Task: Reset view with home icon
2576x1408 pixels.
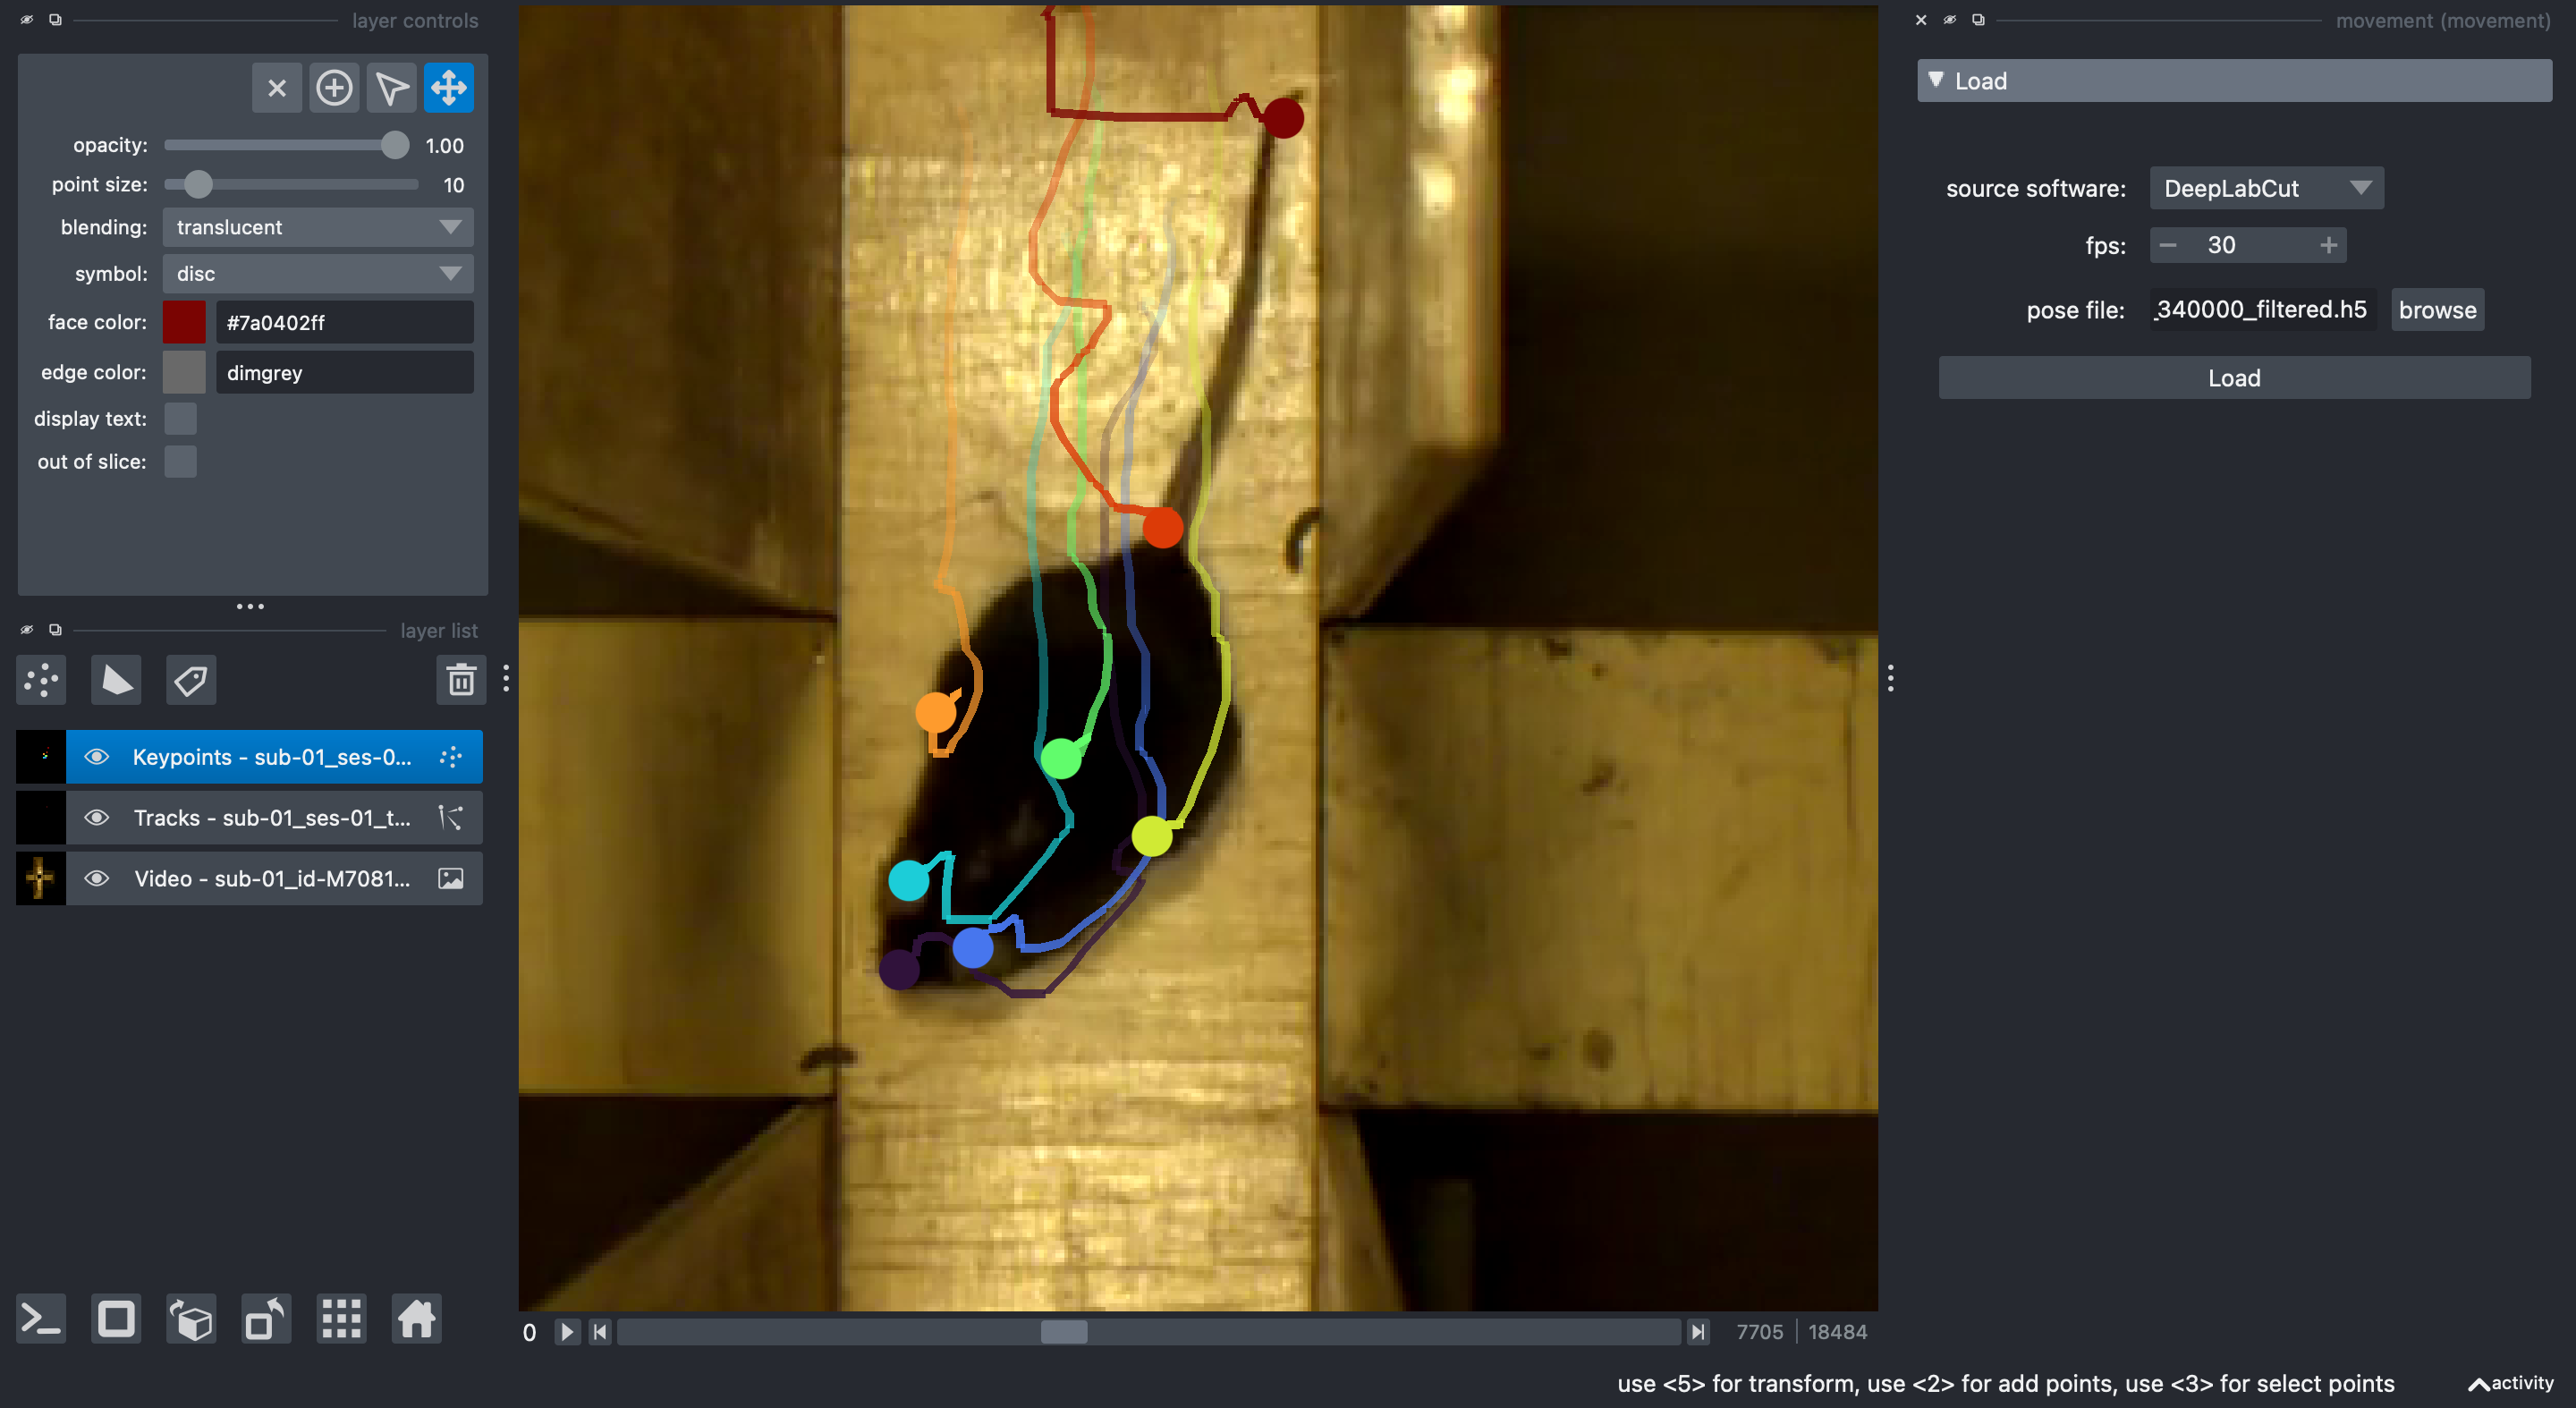Action: click(416, 1319)
